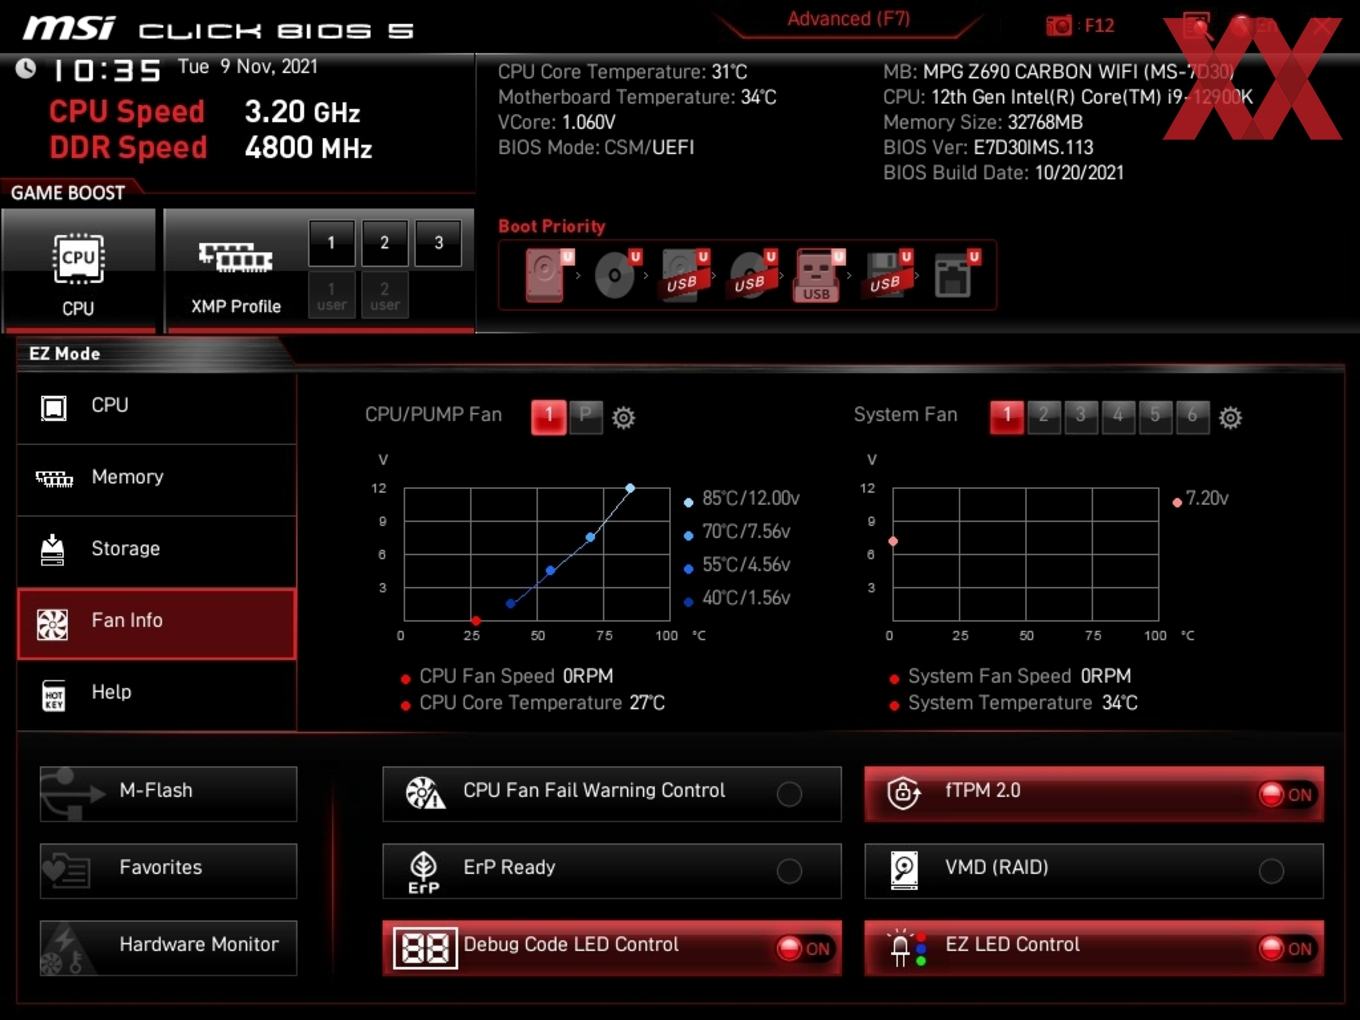Select USB key boot priority device
1360x1020 pixels.
coord(819,275)
